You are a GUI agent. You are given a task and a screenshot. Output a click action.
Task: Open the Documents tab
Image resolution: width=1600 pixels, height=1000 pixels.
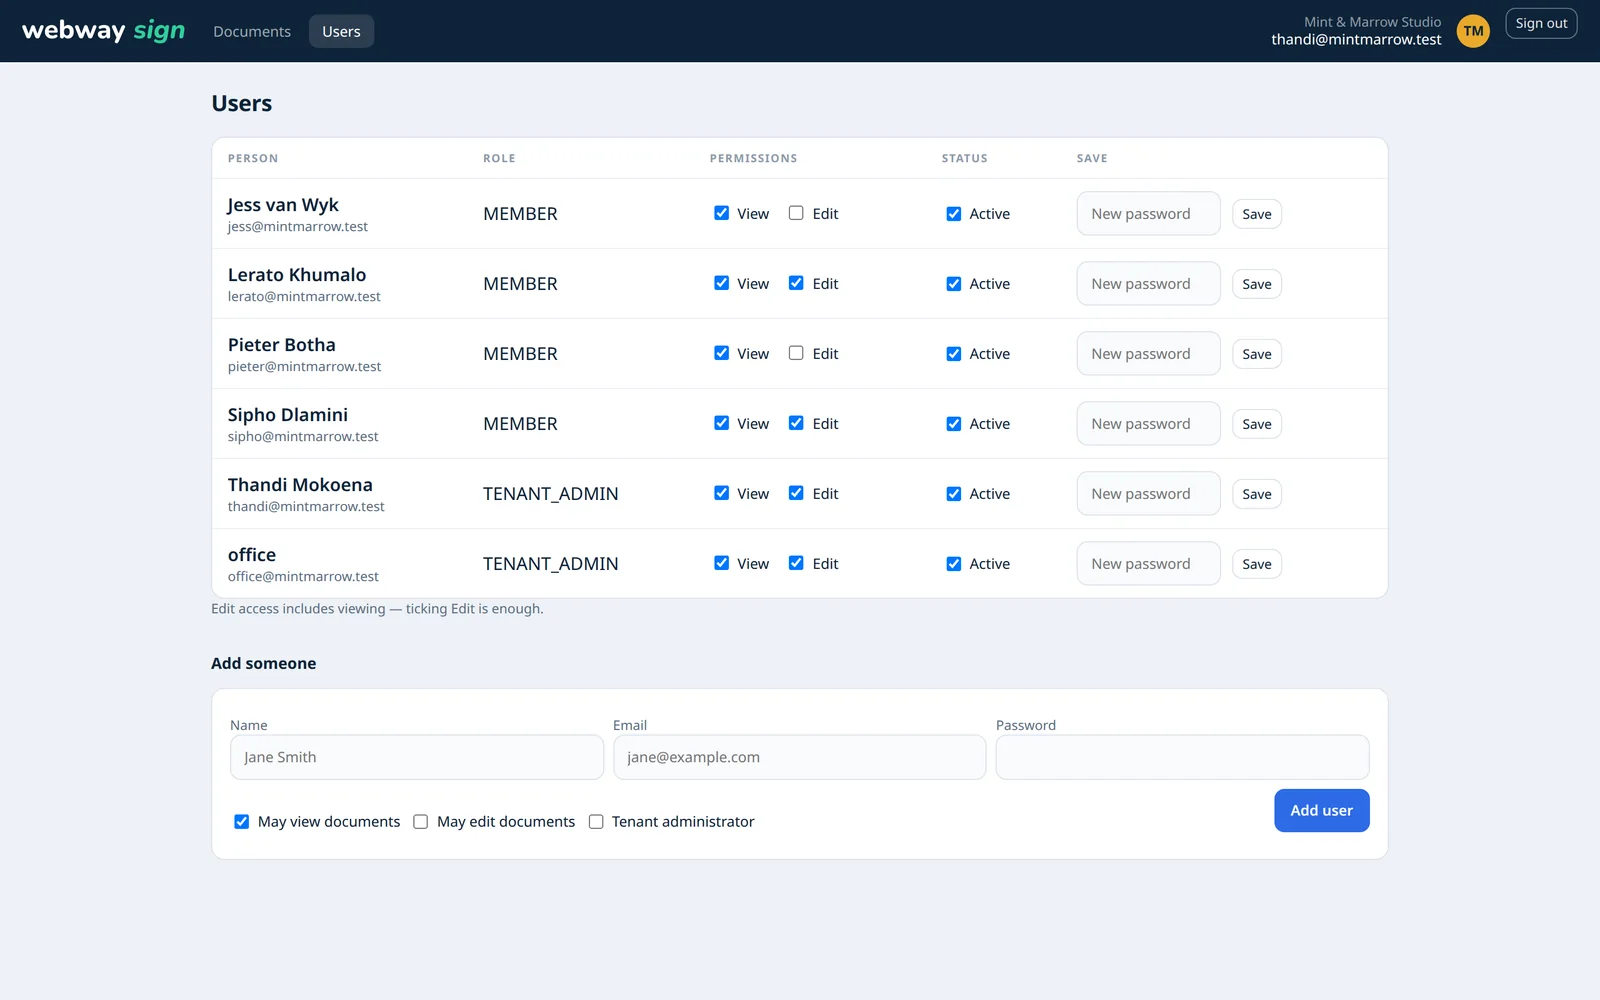pos(252,31)
